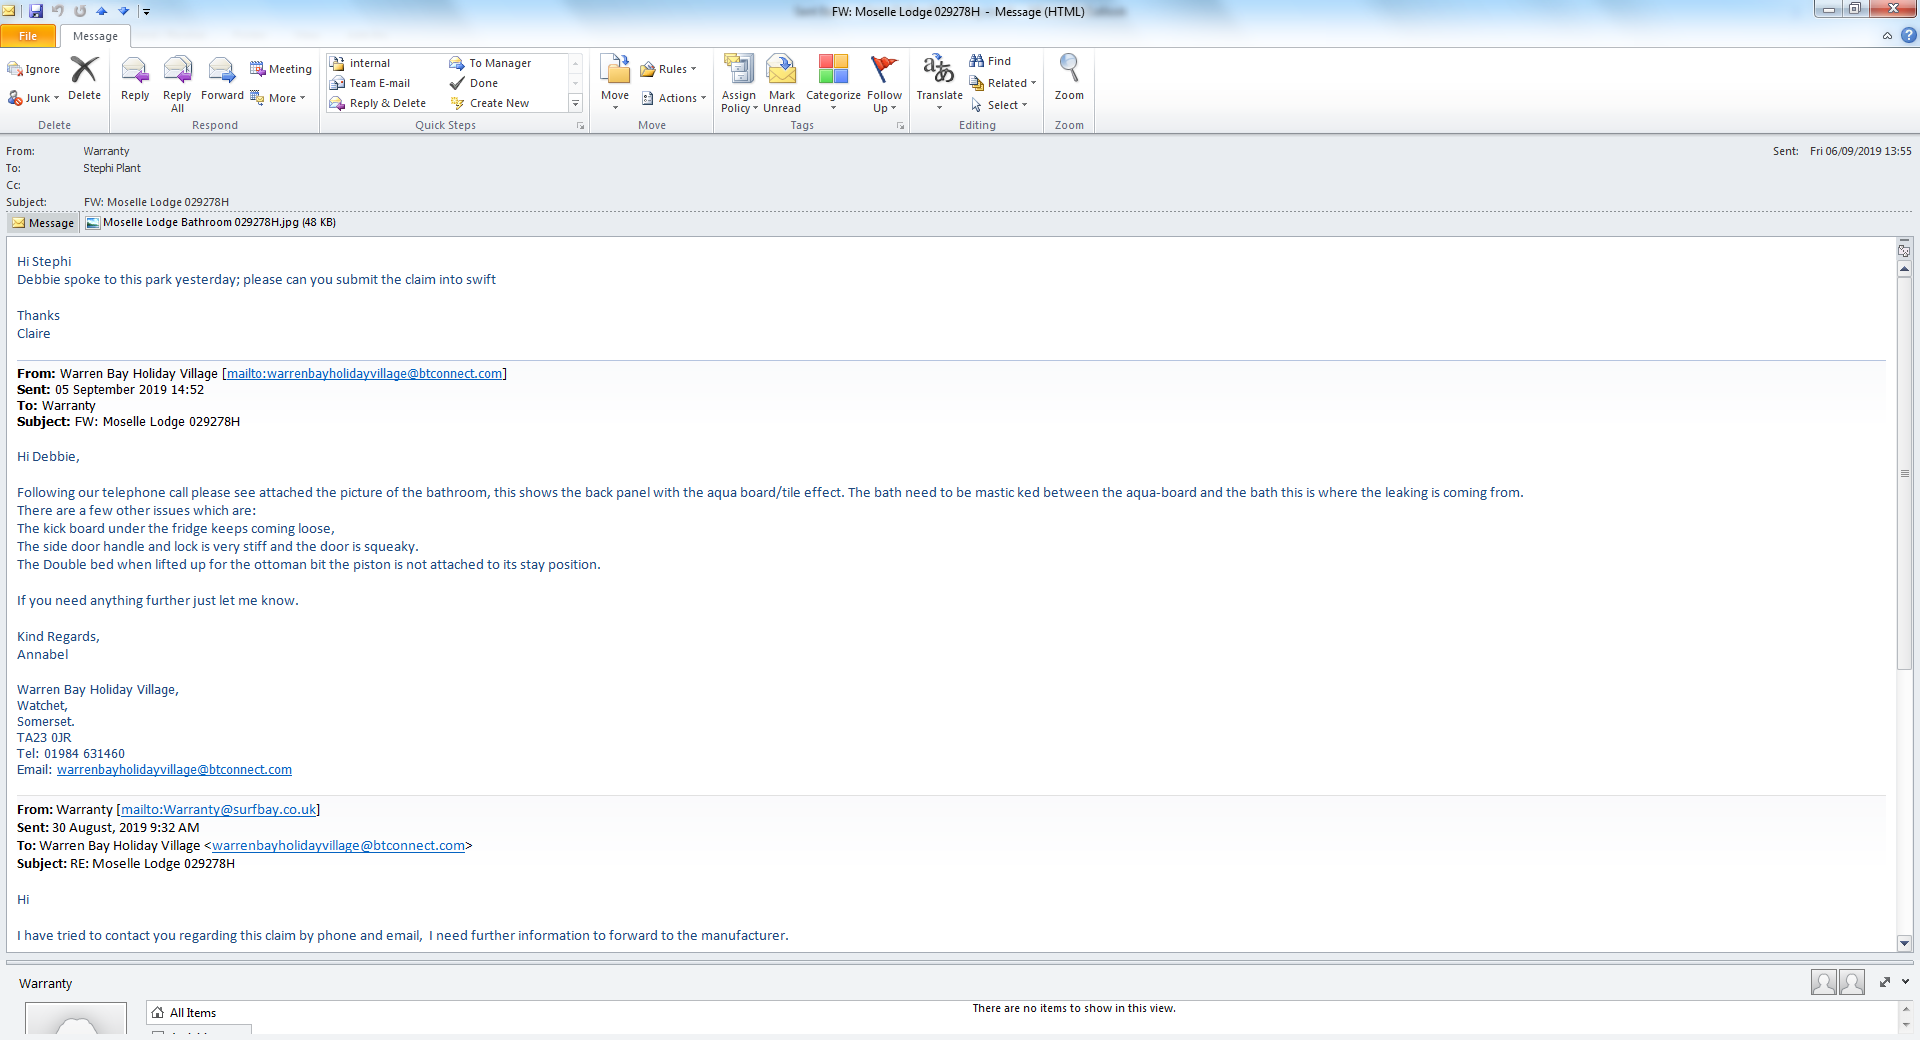Click the Ignore conversation icon

pos(34,69)
